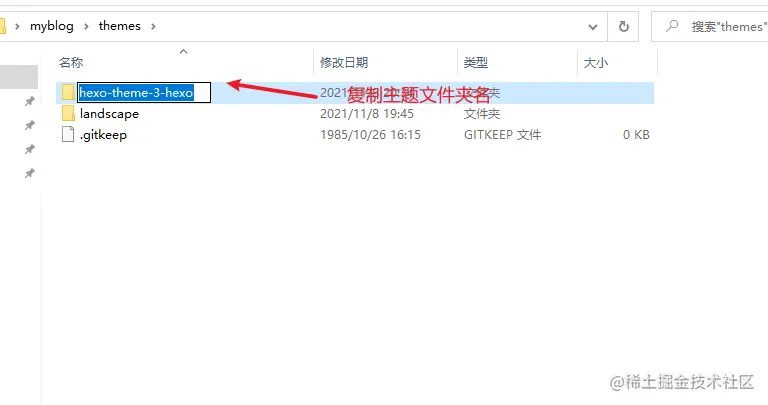Select the landscape folder icon

(x=68, y=114)
